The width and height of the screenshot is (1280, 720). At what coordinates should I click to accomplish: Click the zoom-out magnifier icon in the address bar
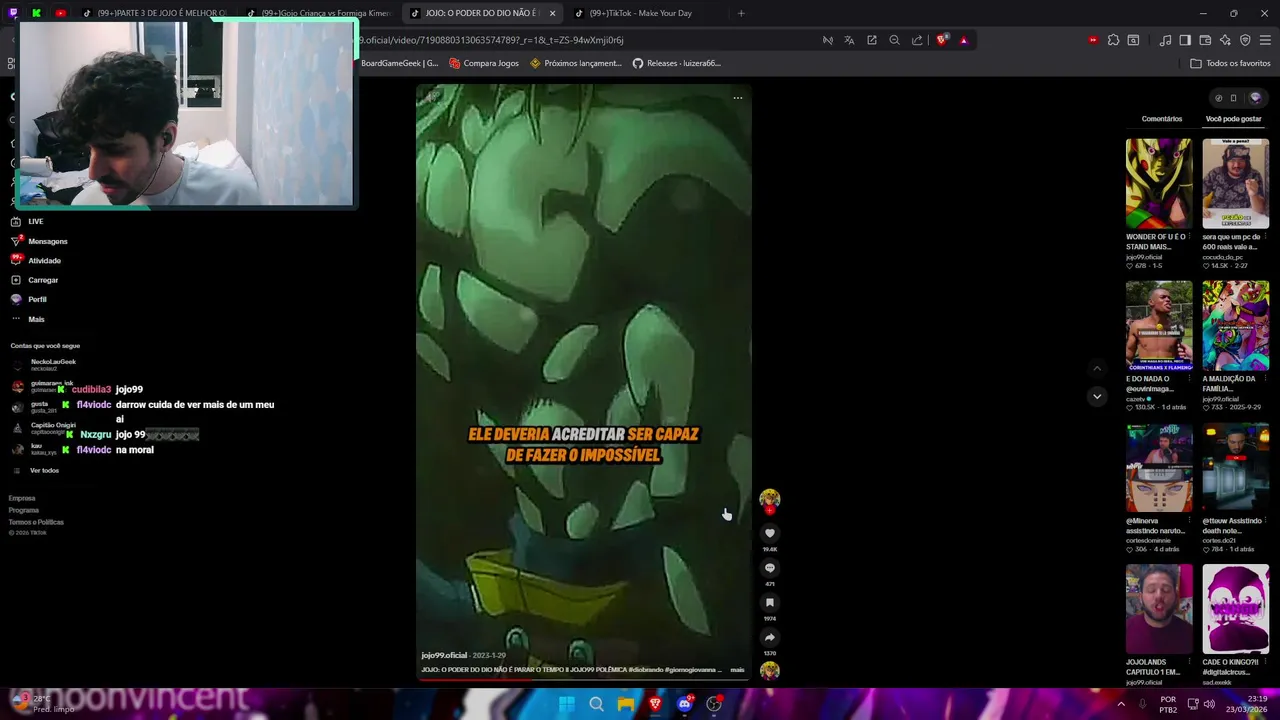tap(894, 40)
